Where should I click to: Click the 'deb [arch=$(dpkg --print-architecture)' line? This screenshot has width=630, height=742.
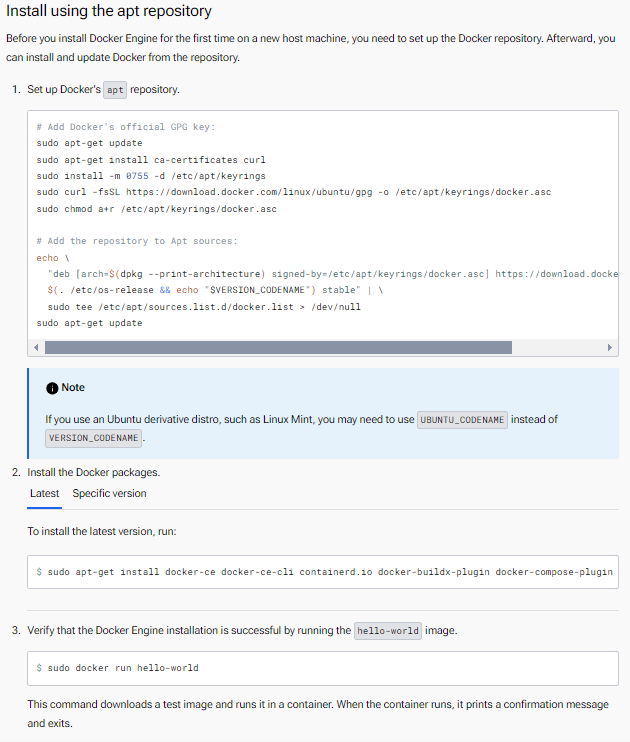[x=333, y=274]
